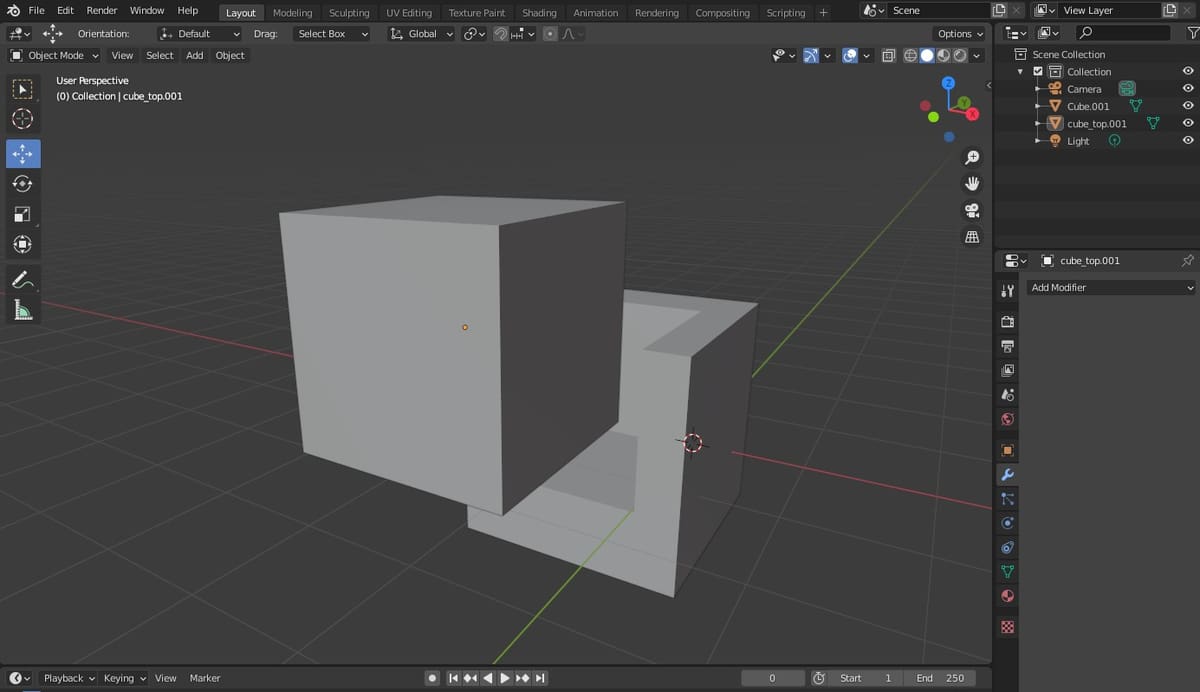Click the End frame 250 field
The width and height of the screenshot is (1200, 692).
pyautogui.click(x=941, y=678)
